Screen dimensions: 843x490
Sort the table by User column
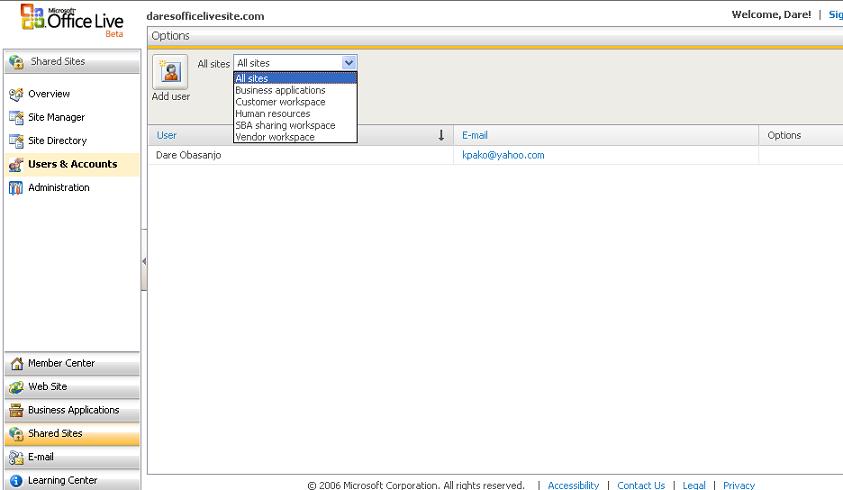167,135
